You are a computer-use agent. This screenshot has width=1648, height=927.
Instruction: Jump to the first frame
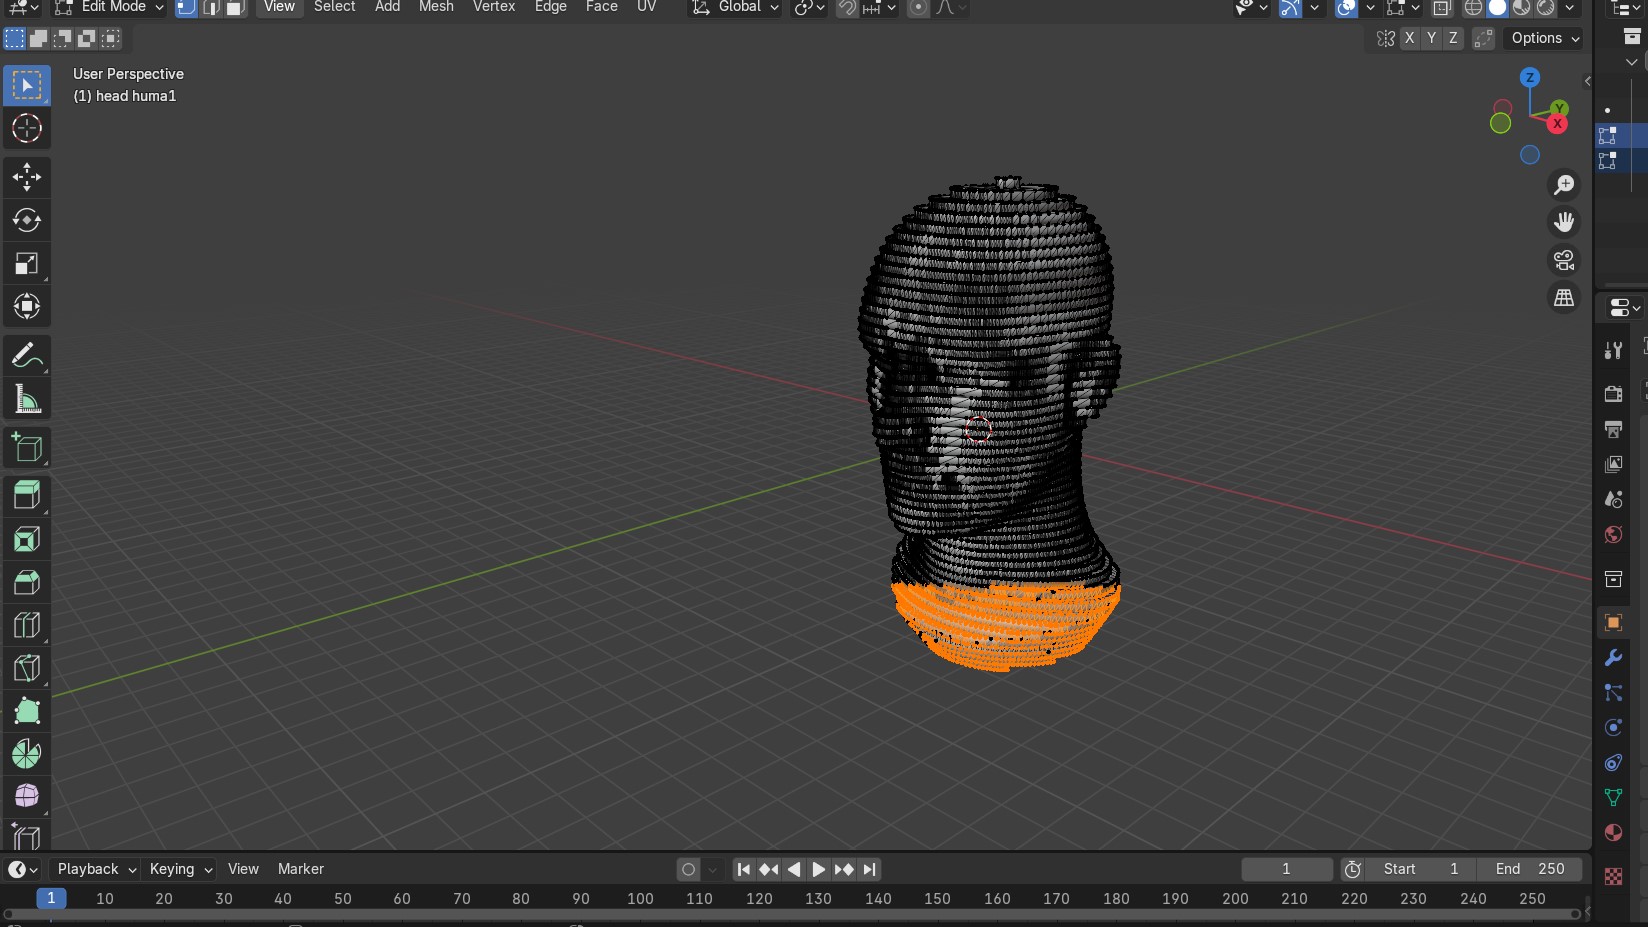tap(743, 869)
